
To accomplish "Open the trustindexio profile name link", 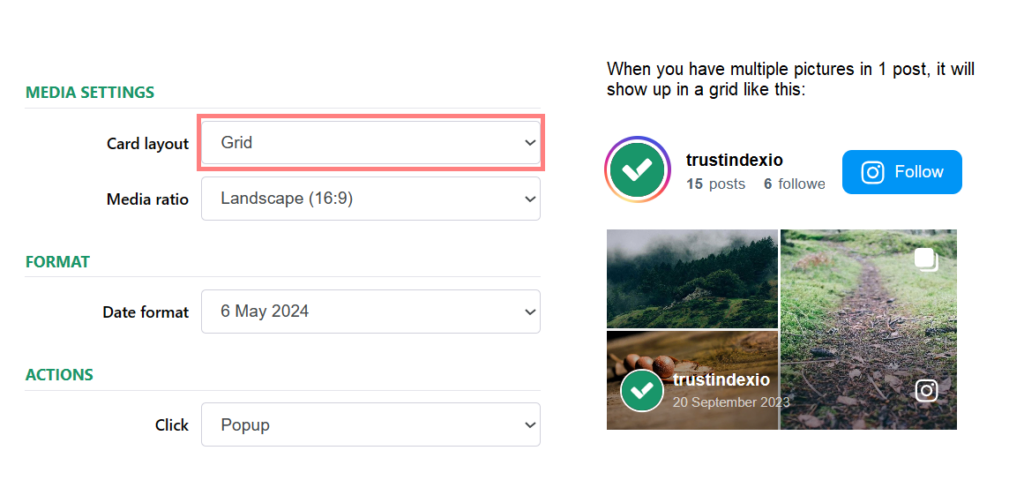I will click(x=734, y=160).
